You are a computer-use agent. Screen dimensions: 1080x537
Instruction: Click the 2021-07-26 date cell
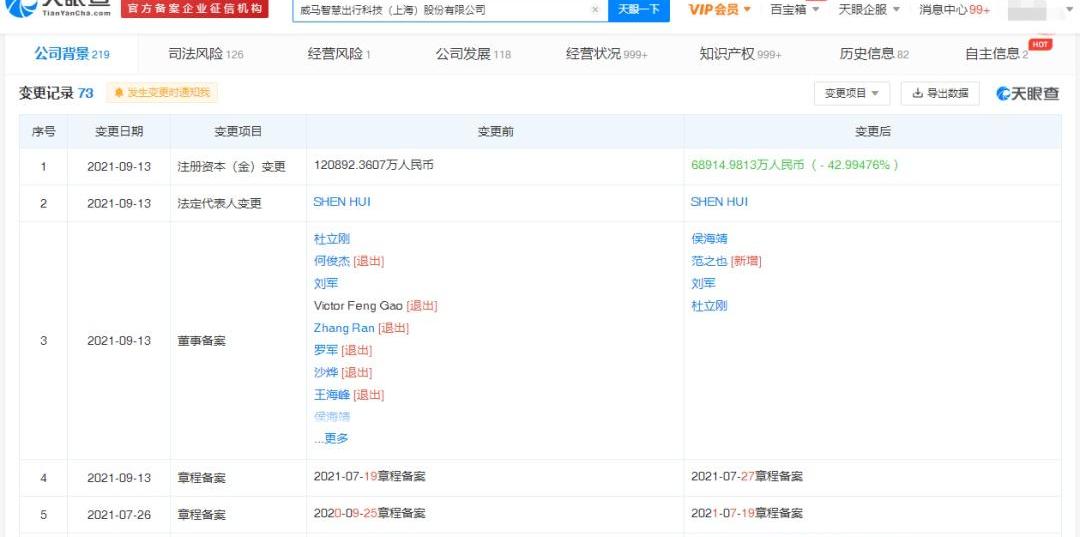[x=118, y=514]
